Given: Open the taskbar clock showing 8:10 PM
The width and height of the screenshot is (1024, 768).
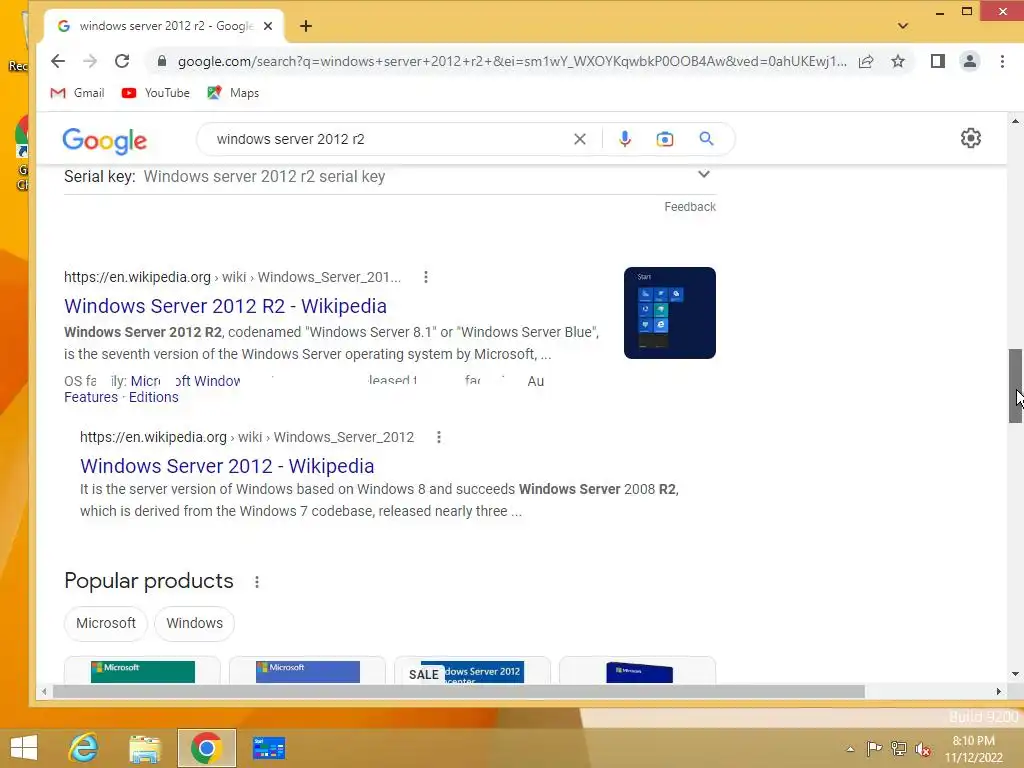Looking at the screenshot, I should point(974,749).
